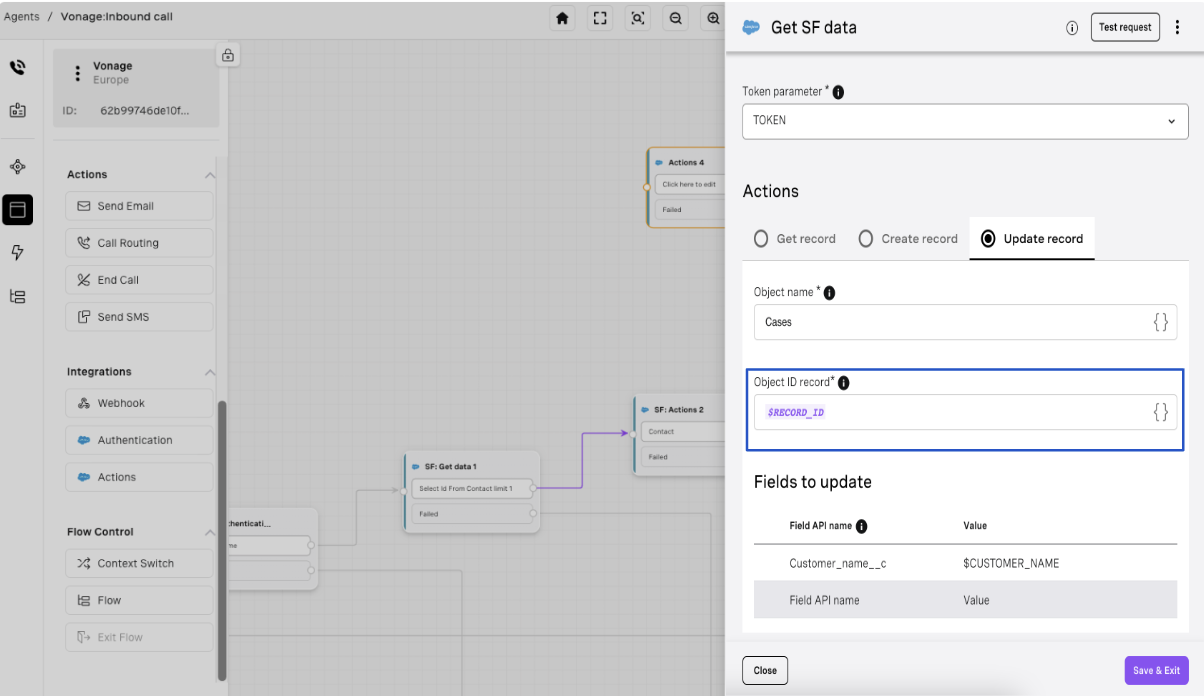Click the home icon in canvas toolbar

(x=563, y=18)
